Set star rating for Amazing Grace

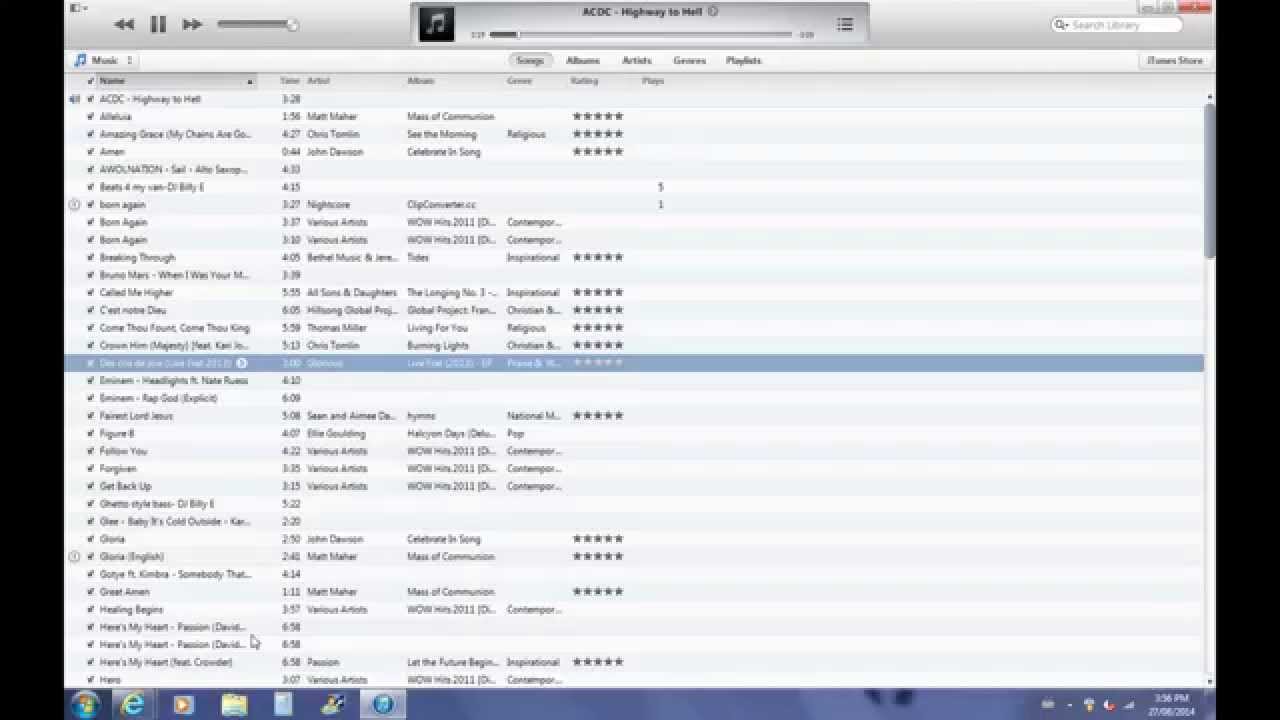[598, 134]
